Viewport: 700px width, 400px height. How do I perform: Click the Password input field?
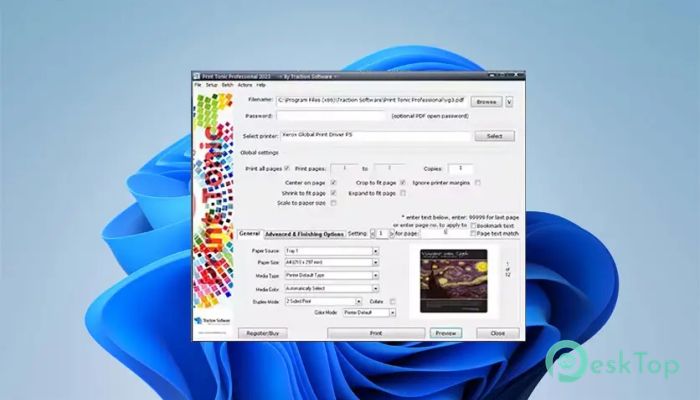330,116
